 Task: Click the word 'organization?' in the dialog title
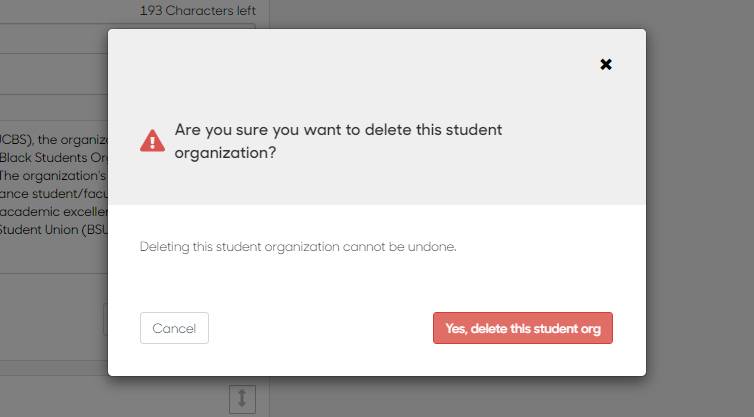tap(225, 154)
